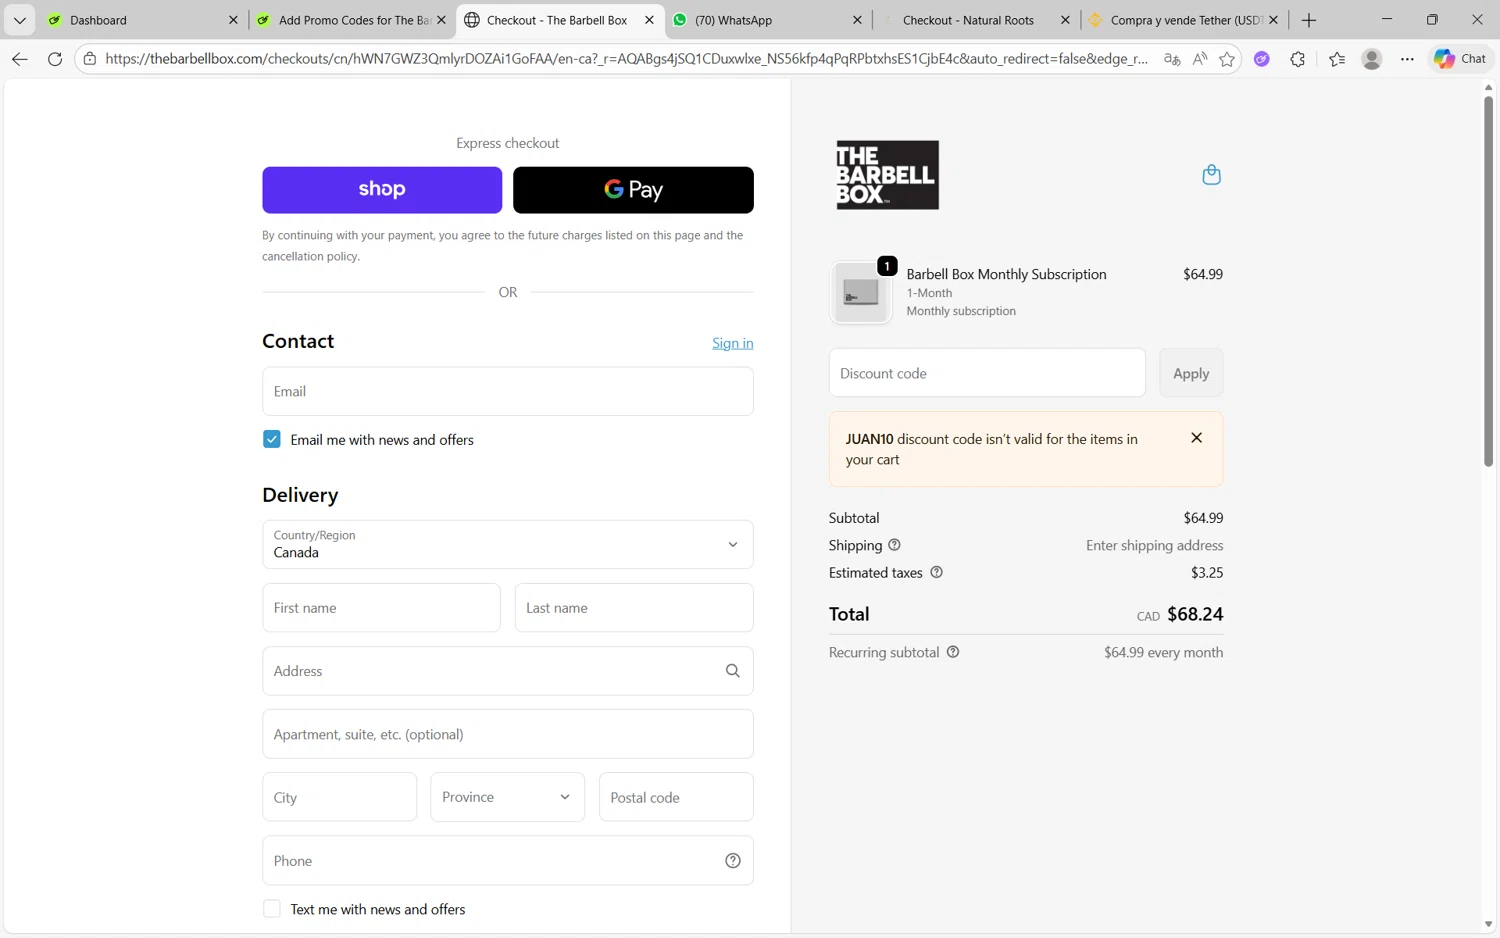View site information lock icon
Viewport: 1500px width, 938px height.
[90, 59]
